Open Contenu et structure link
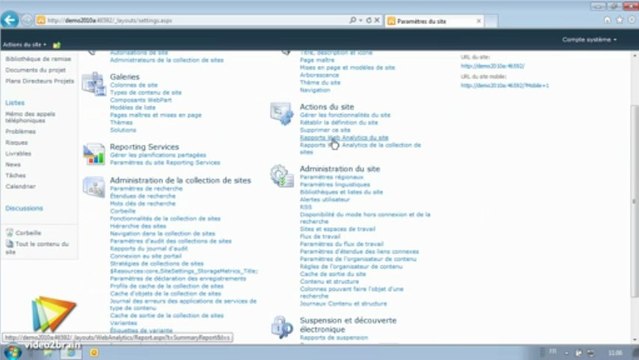639x360 pixels. coord(329,281)
